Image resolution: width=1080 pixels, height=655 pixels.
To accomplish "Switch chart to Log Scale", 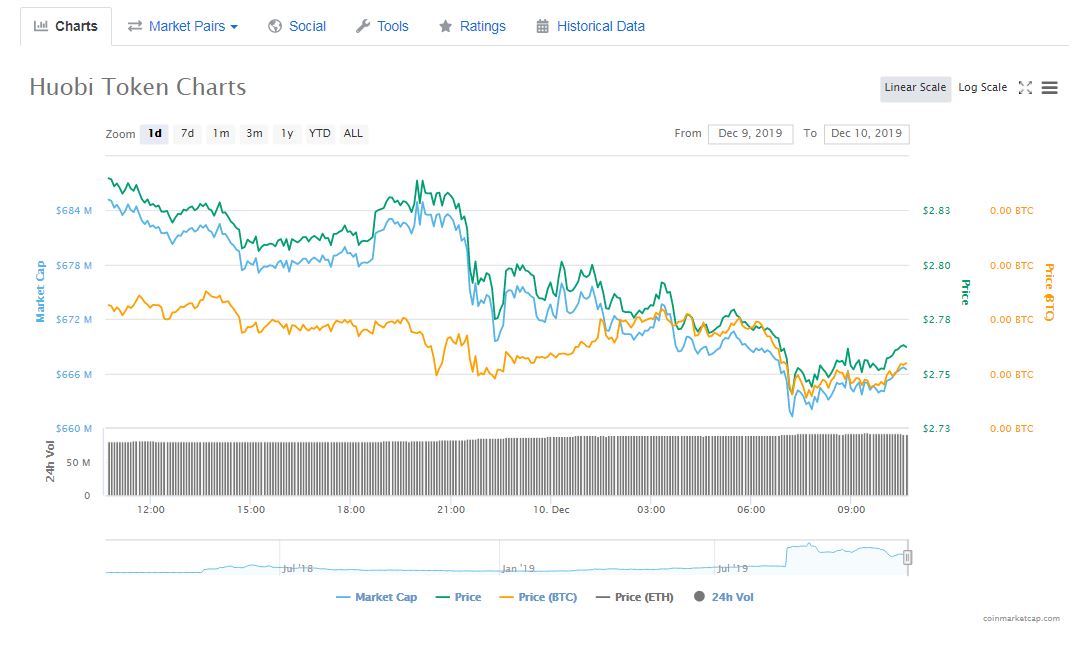I will 982,88.
